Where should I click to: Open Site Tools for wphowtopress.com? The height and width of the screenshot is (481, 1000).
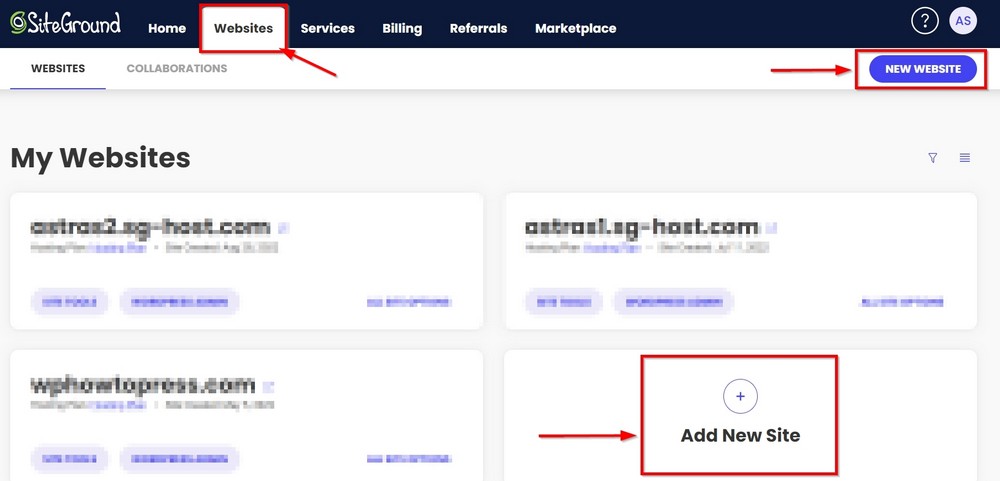(x=70, y=459)
